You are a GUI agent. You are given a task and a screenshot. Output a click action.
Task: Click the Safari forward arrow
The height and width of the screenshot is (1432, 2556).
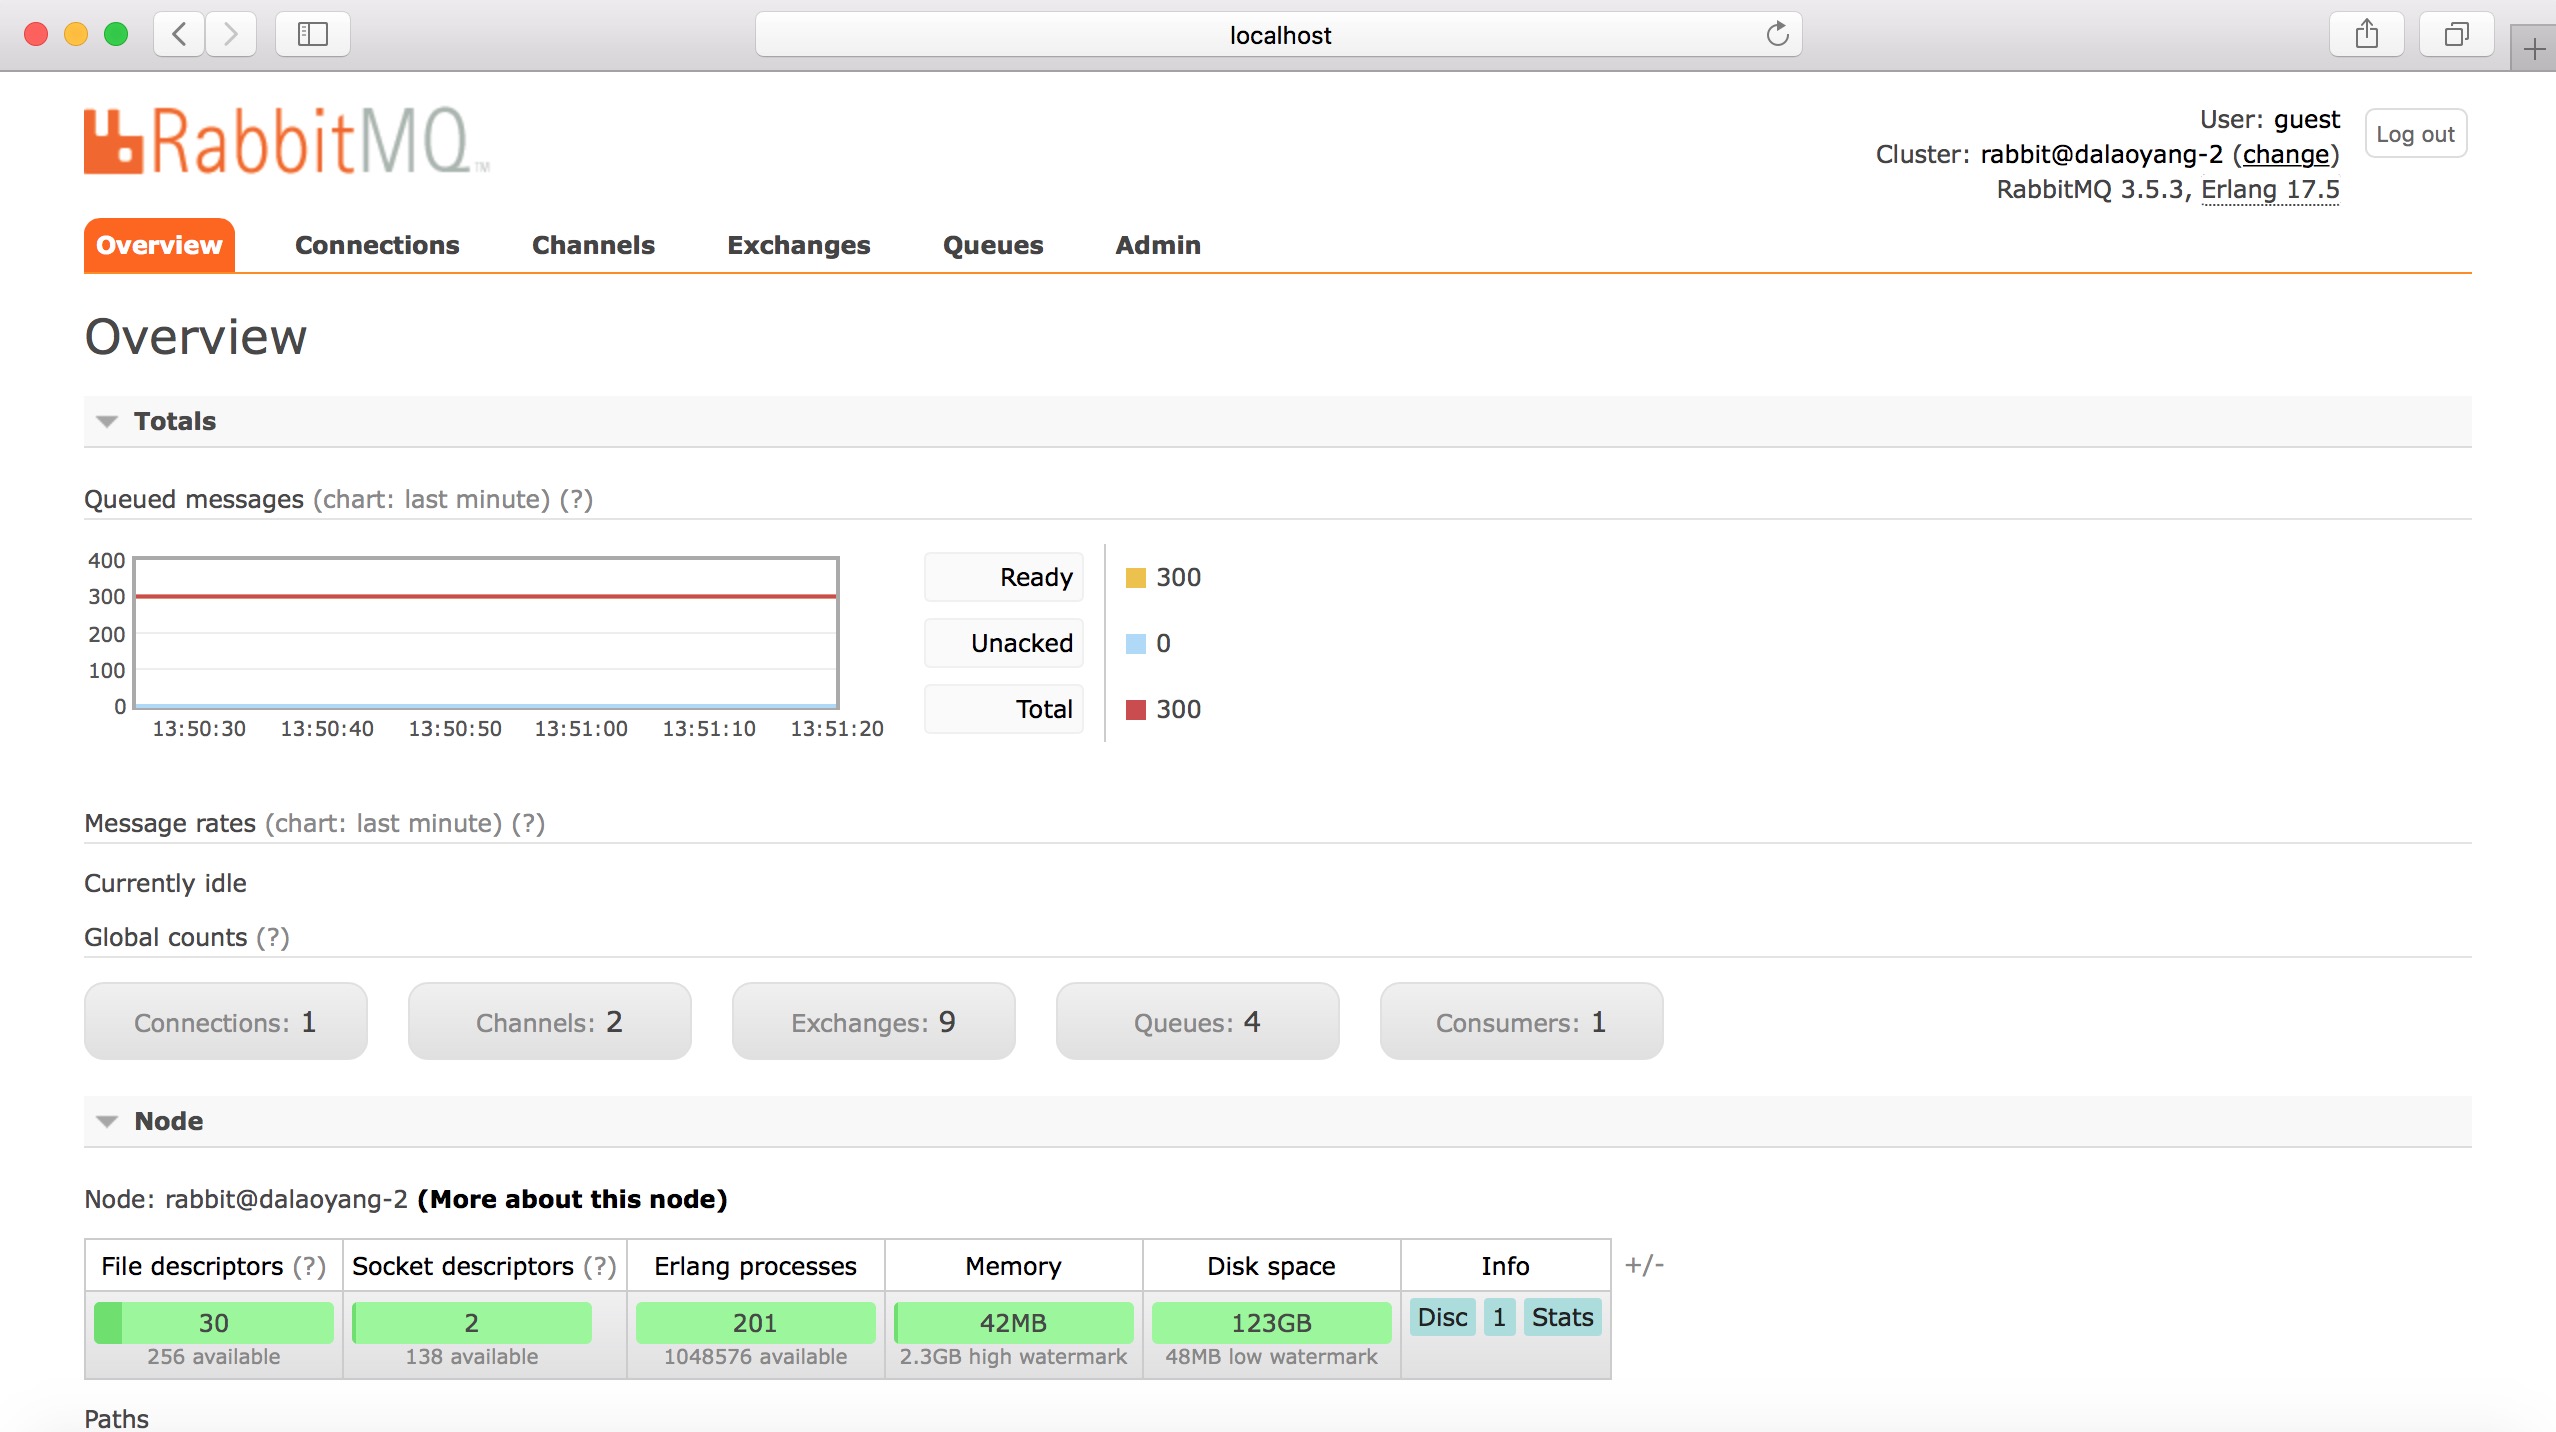click(231, 35)
